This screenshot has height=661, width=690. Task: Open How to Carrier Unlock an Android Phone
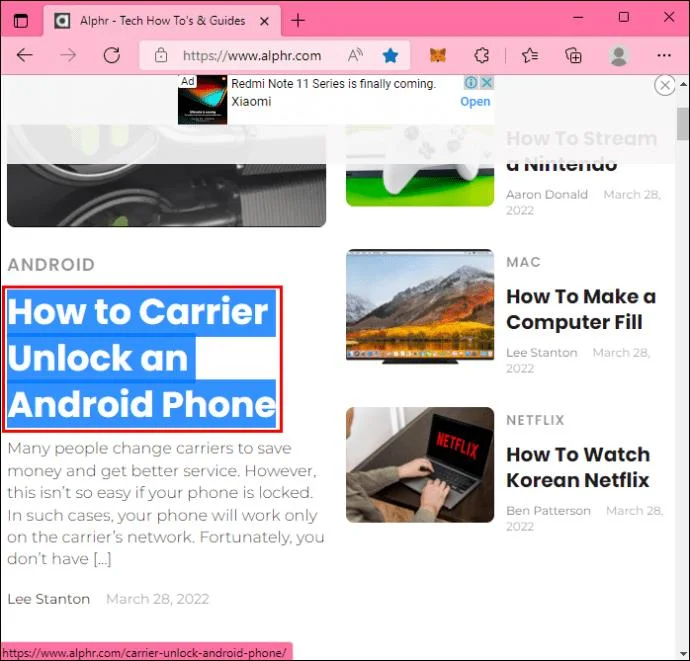point(142,359)
